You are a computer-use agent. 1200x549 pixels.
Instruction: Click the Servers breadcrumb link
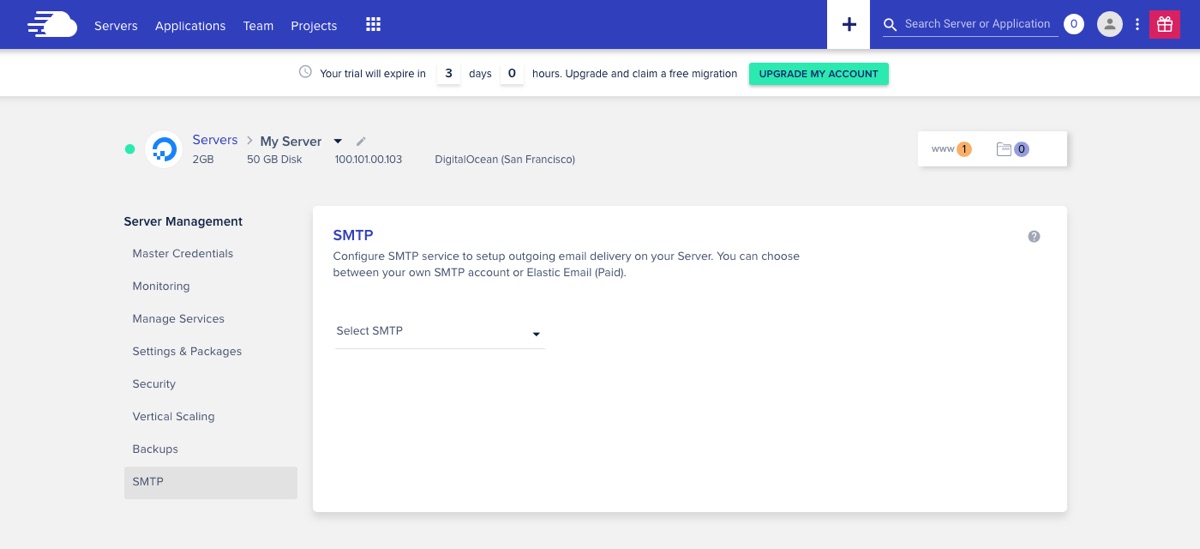pyautogui.click(x=215, y=140)
